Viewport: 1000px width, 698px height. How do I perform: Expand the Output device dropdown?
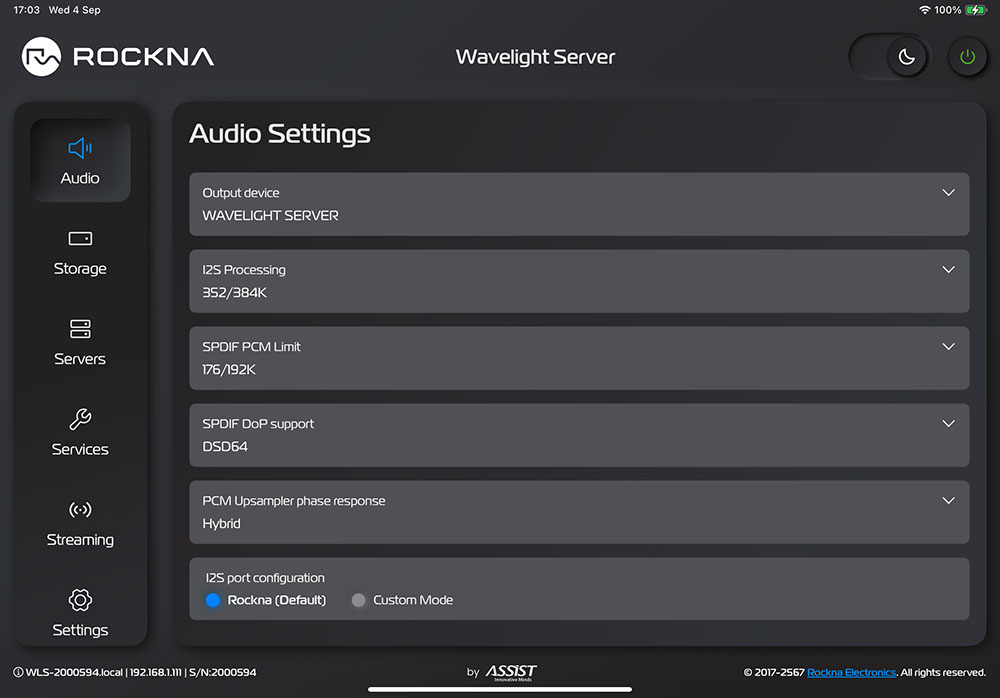(949, 192)
